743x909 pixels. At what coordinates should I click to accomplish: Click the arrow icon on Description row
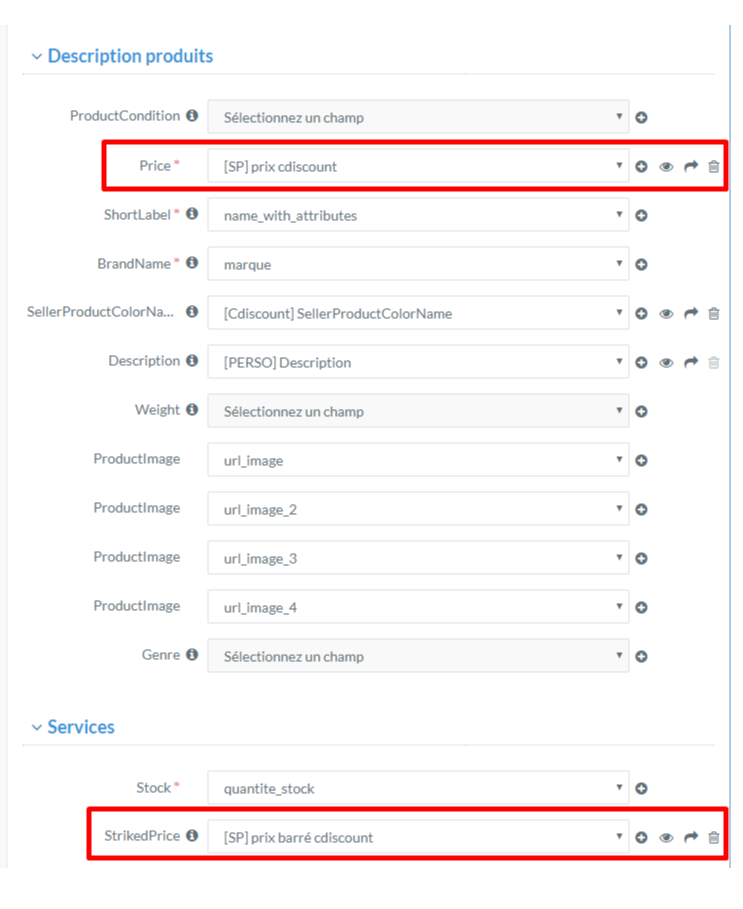691,362
